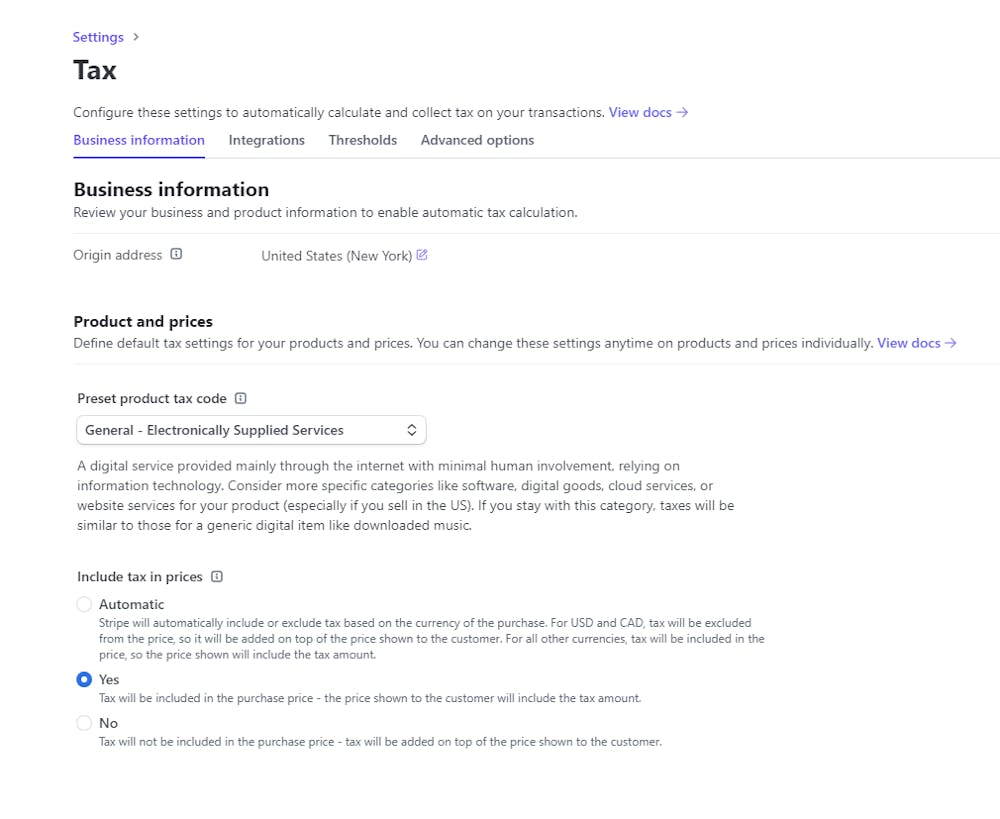Choose No for include tax in prices
This screenshot has width=1000, height=819.
tap(84, 723)
